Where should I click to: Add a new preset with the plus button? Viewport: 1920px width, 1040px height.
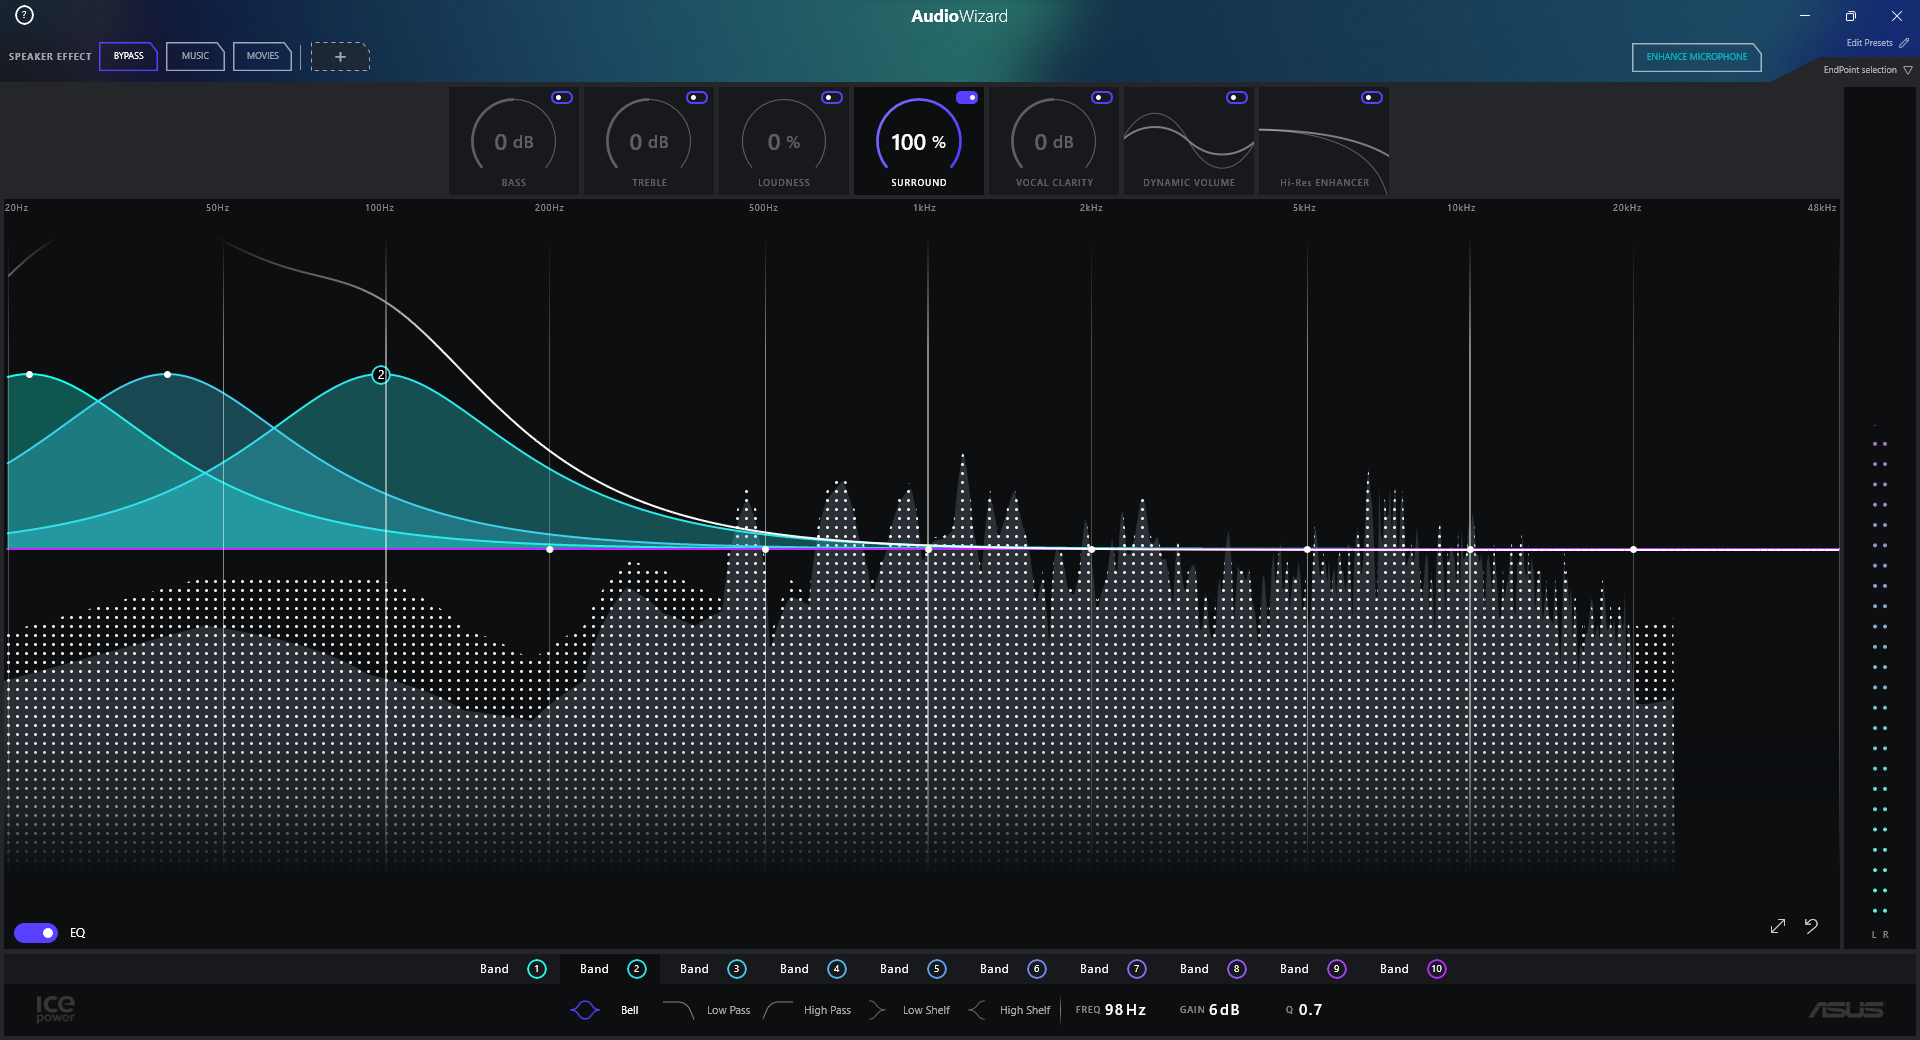340,57
